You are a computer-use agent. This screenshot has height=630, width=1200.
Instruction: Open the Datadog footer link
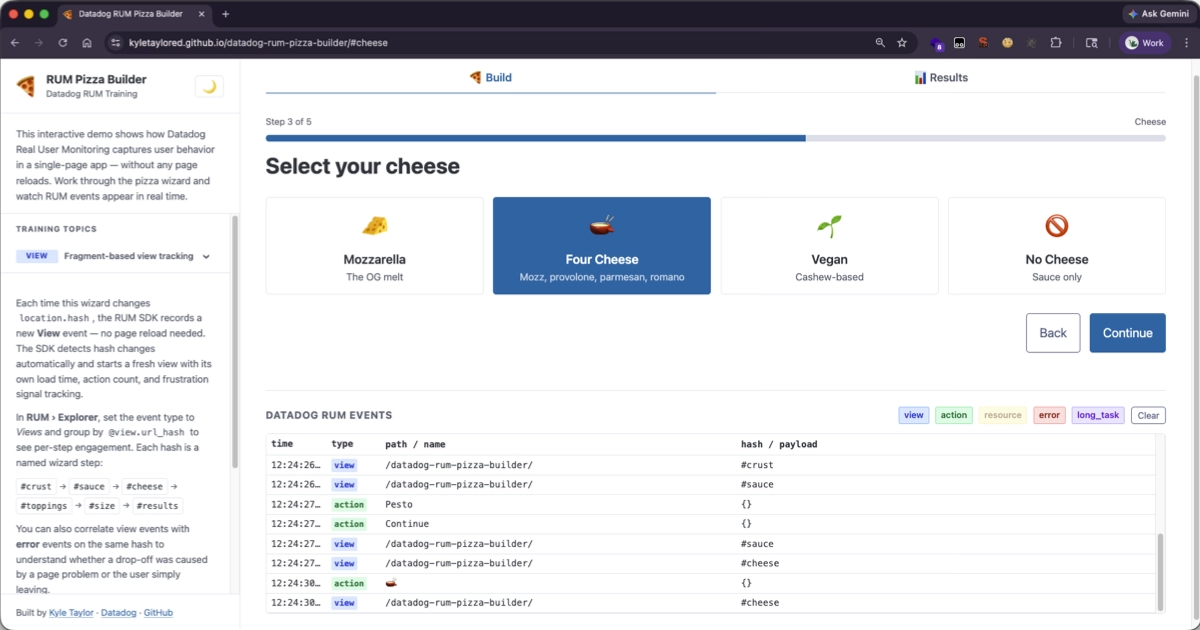tap(119, 612)
